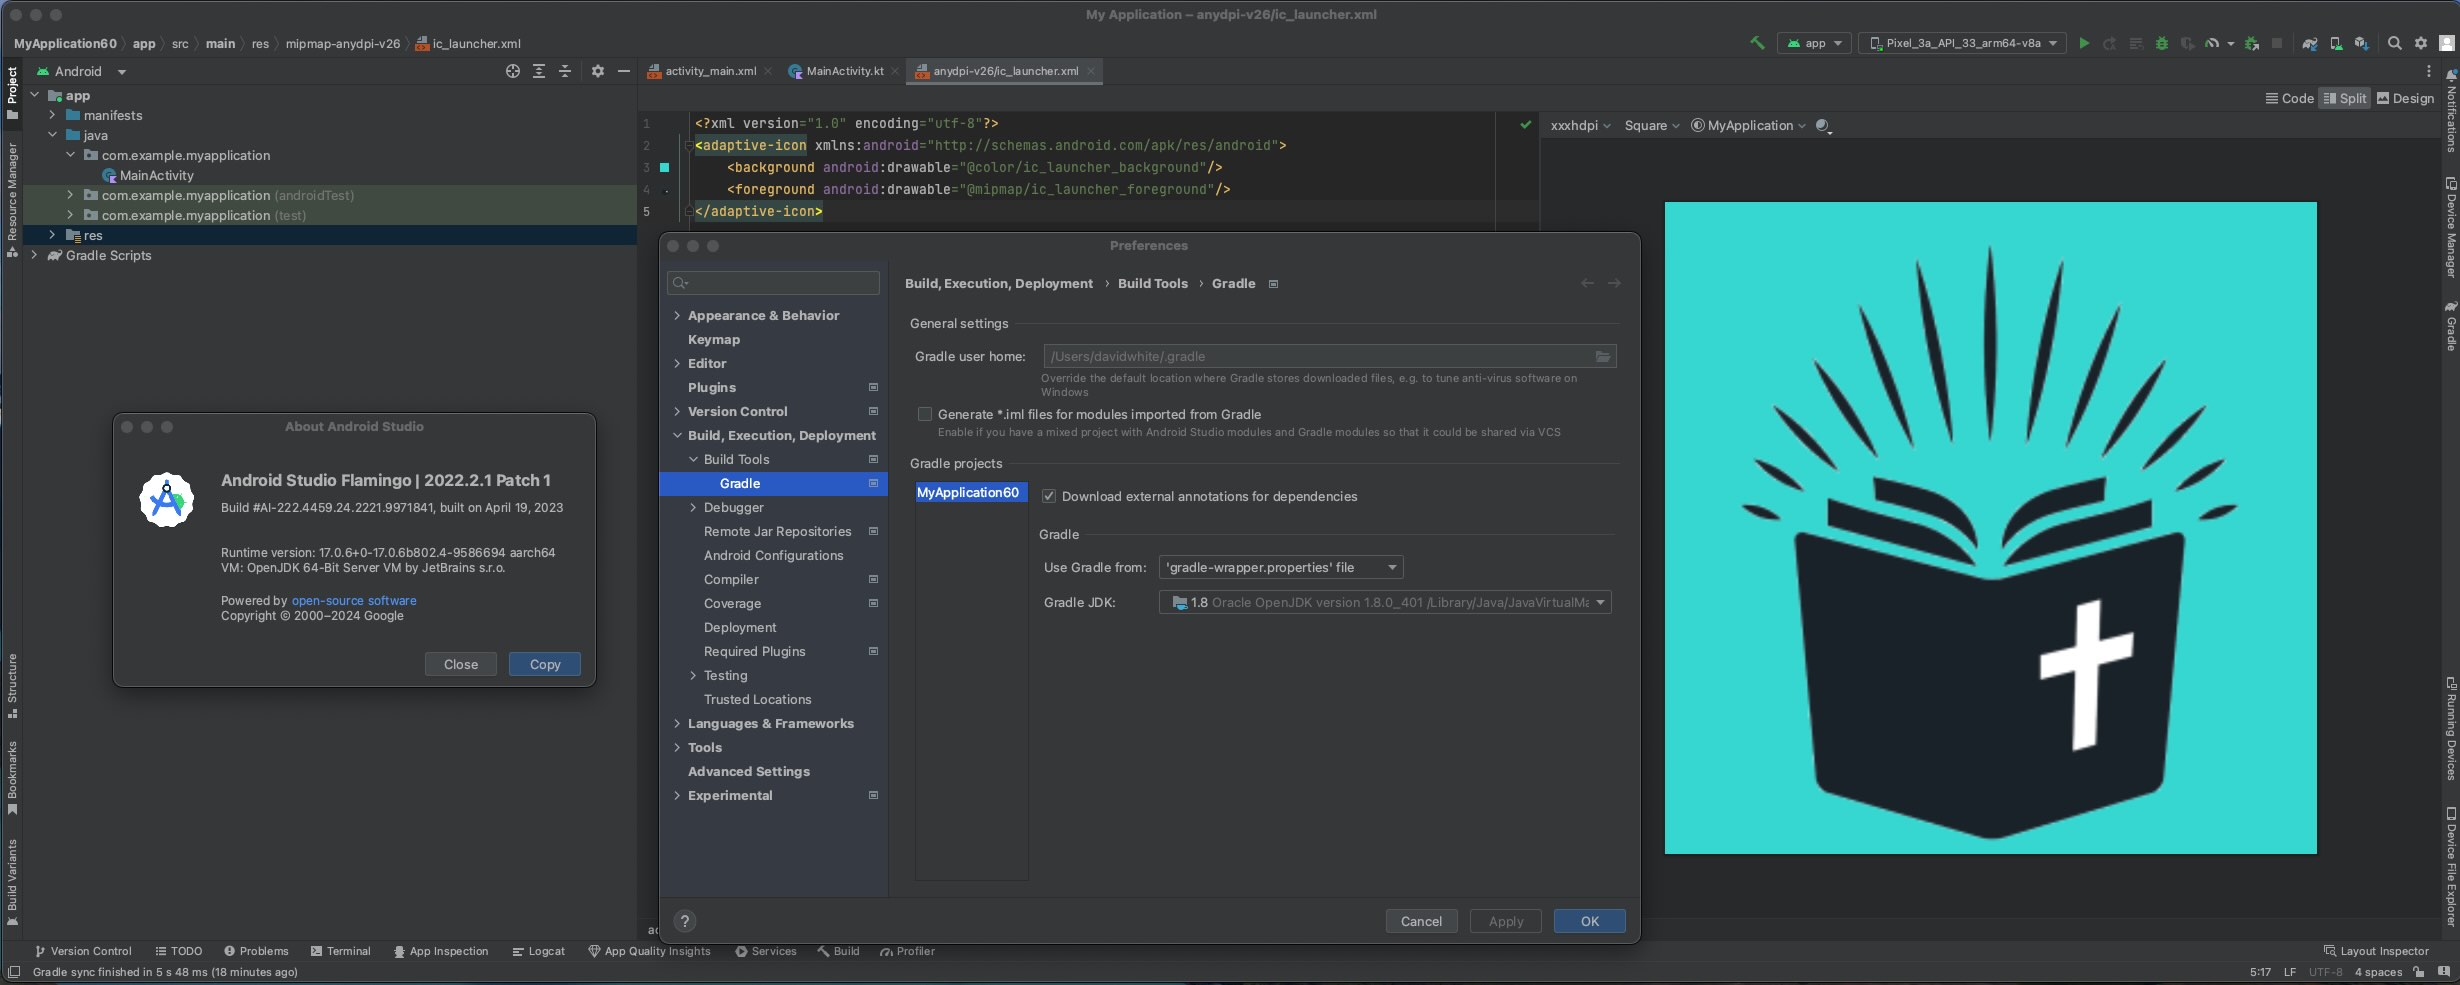Open the Use Gradle from dropdown

click(x=1281, y=567)
